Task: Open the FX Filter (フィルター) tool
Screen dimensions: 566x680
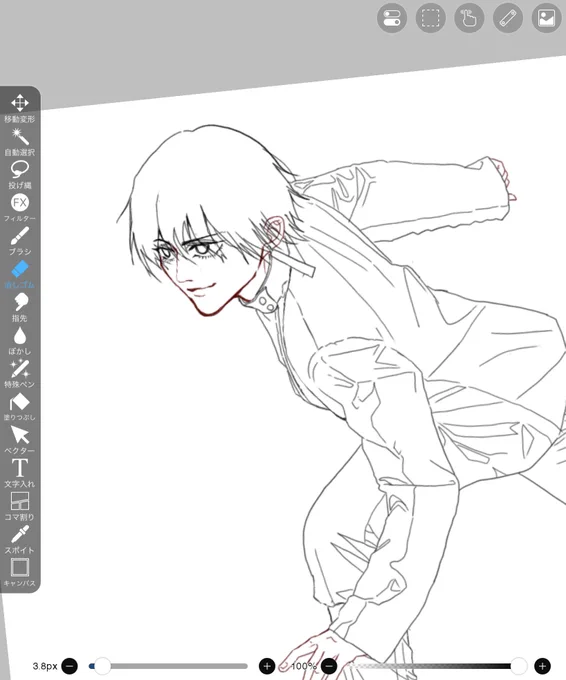Action: click(20, 207)
